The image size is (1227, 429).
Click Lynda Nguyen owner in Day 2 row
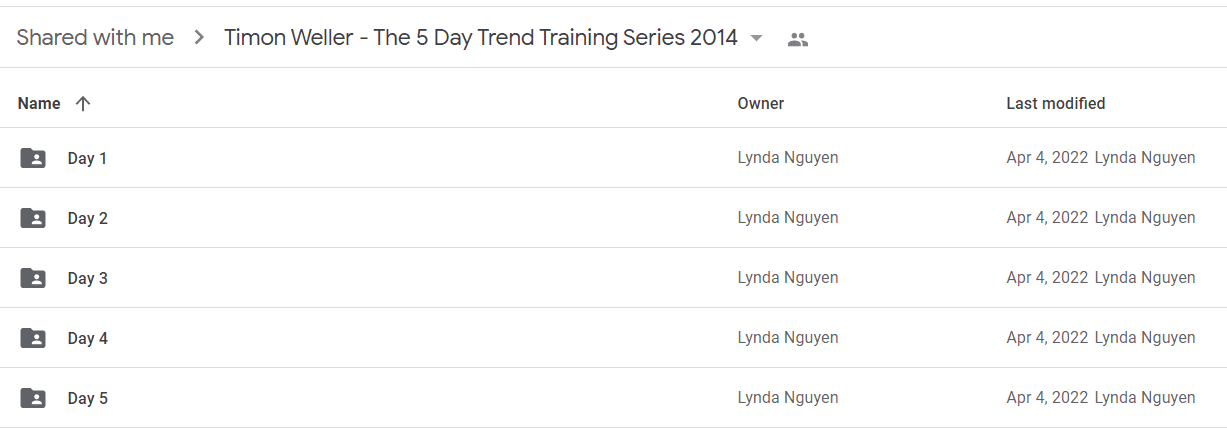pos(788,218)
